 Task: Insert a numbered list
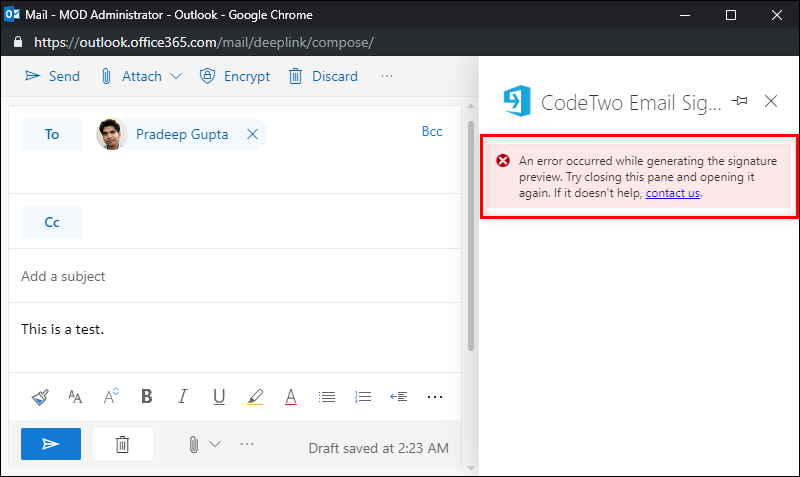click(363, 397)
